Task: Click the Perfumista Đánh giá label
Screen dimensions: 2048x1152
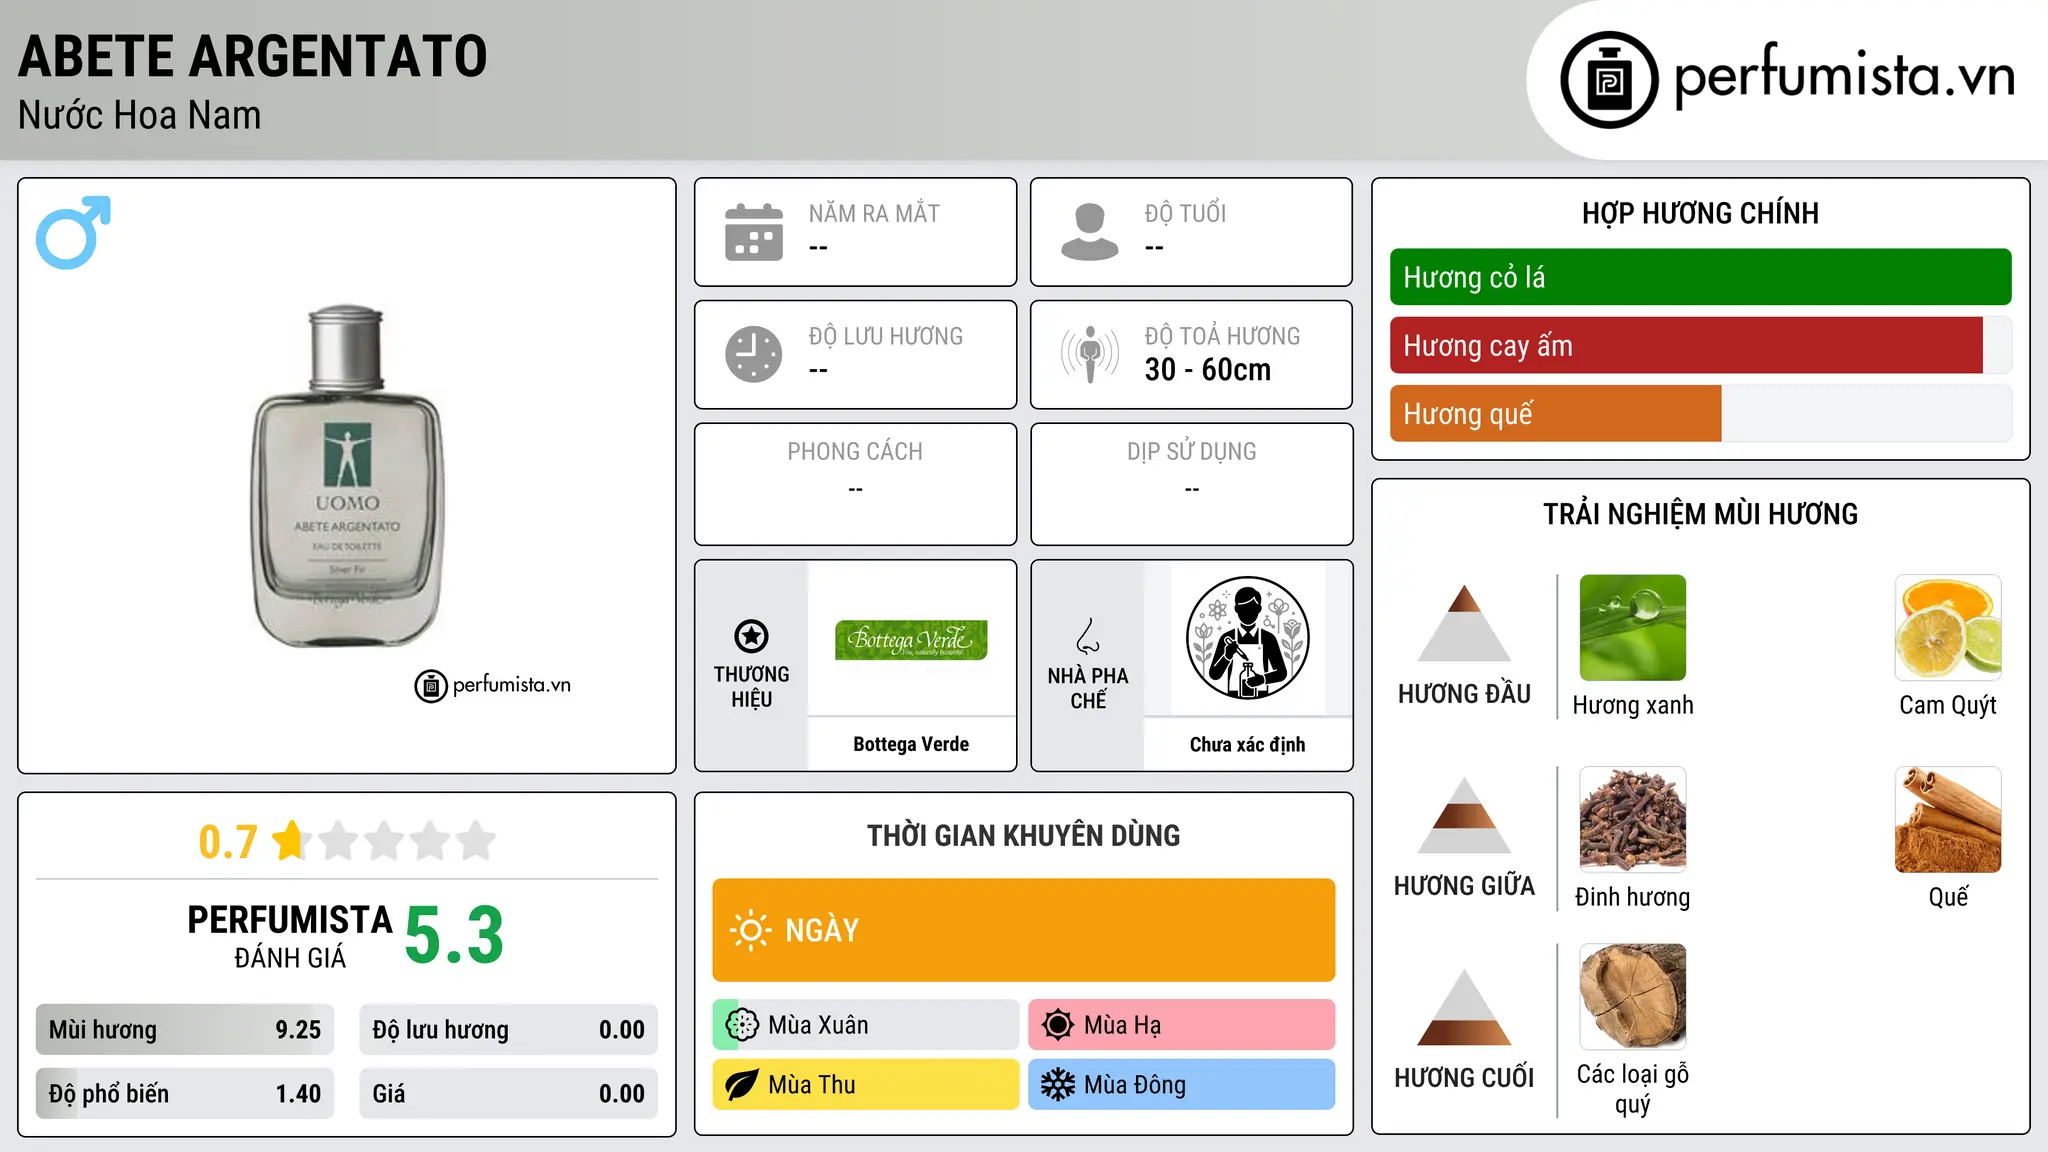Action: 290,936
